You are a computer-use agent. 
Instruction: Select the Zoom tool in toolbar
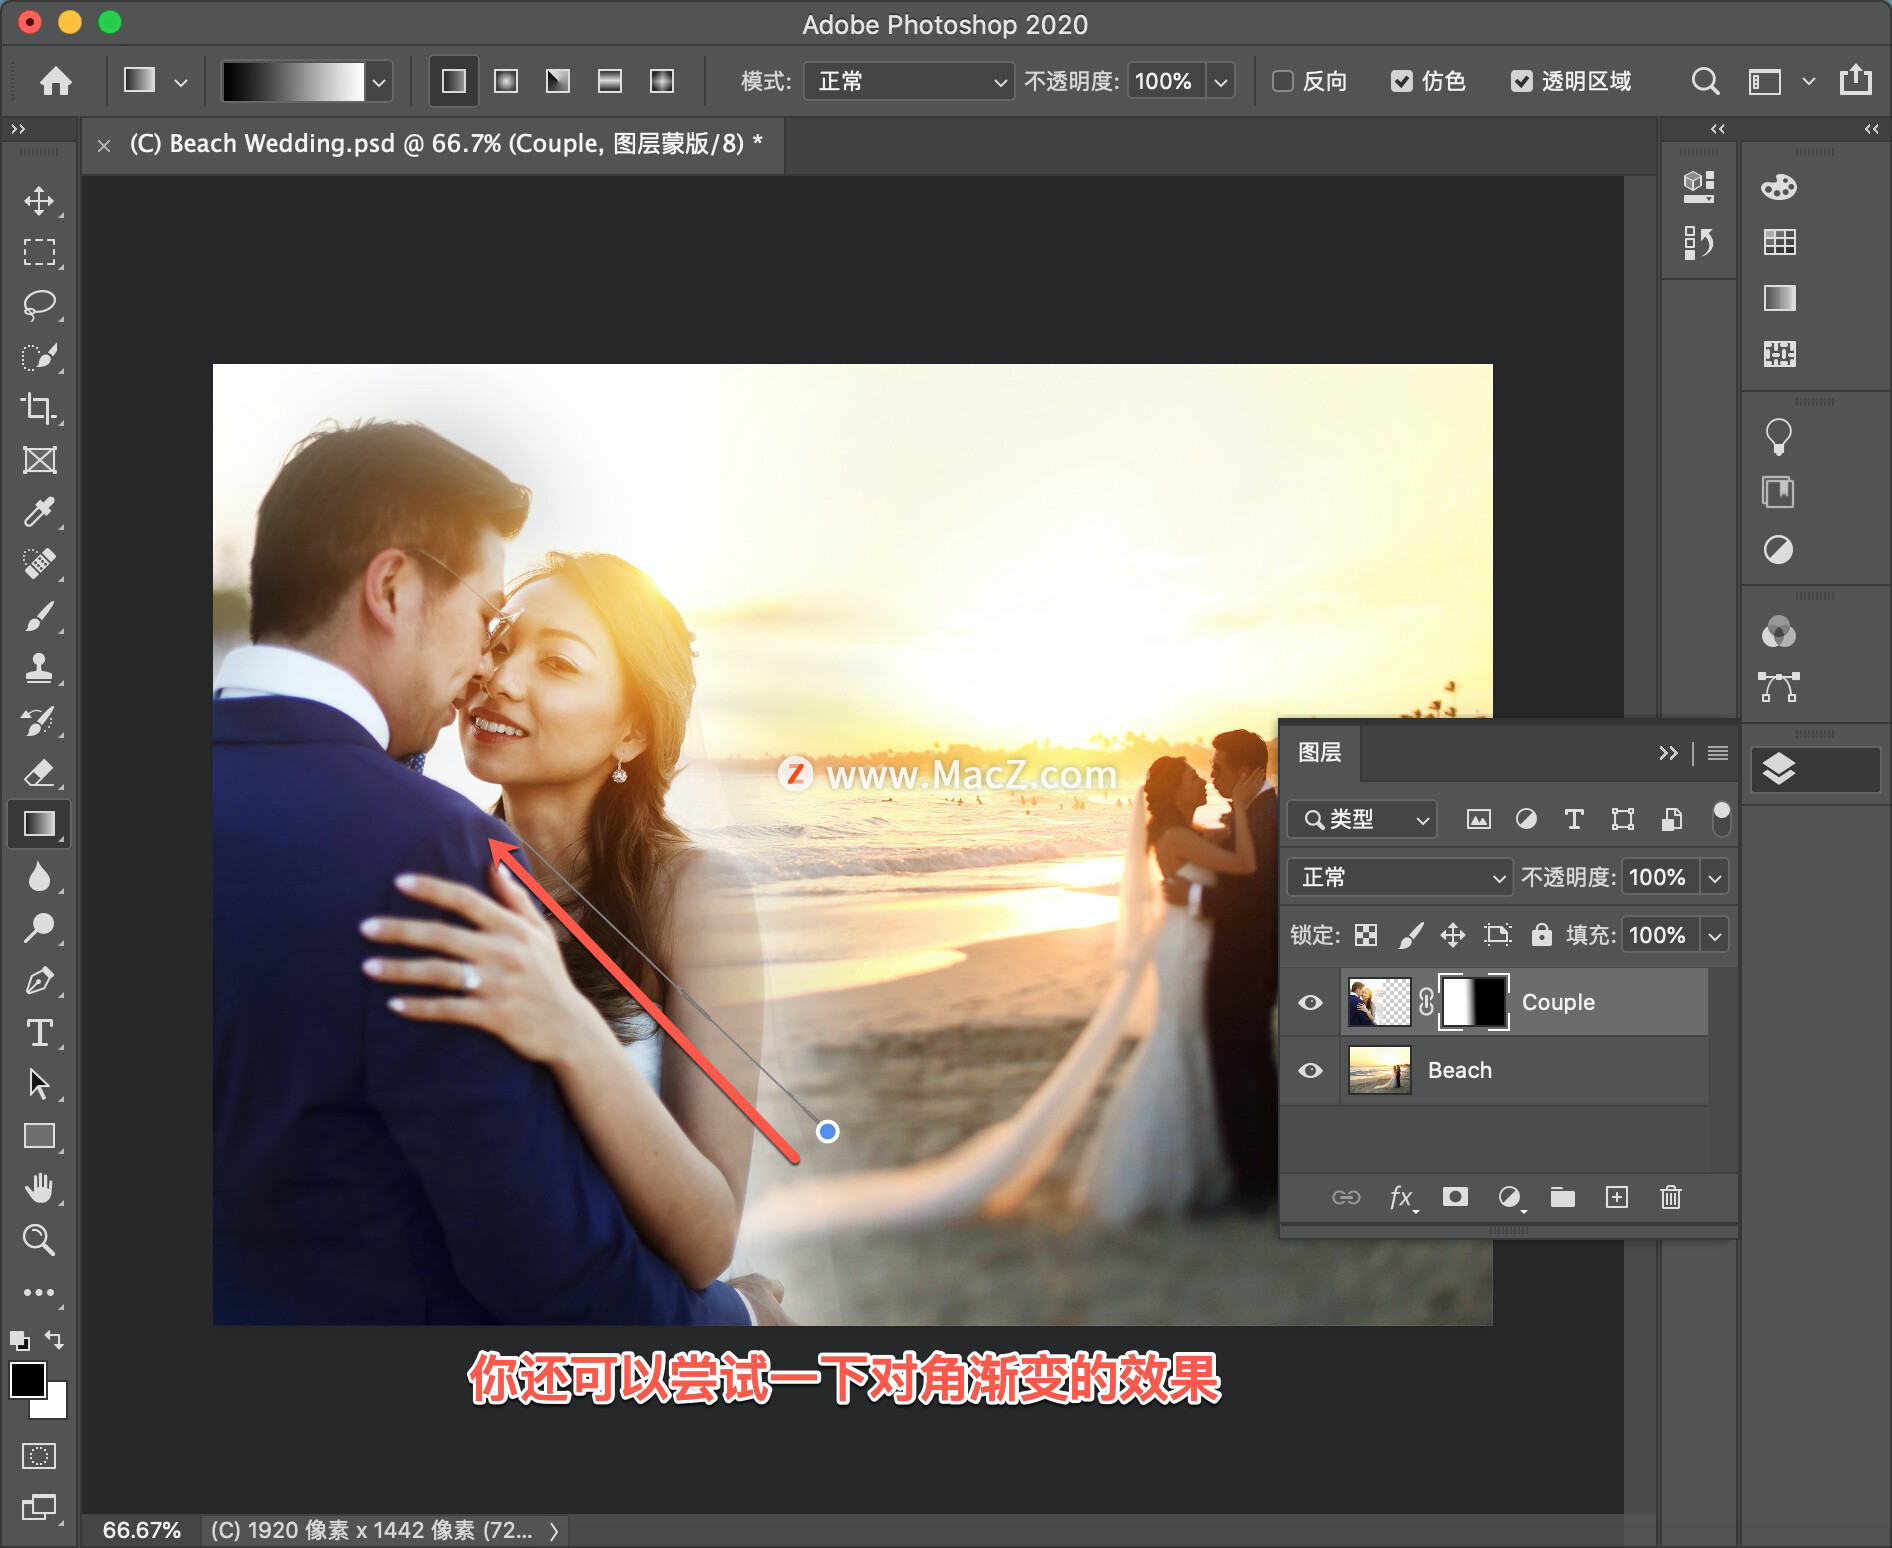click(39, 1240)
